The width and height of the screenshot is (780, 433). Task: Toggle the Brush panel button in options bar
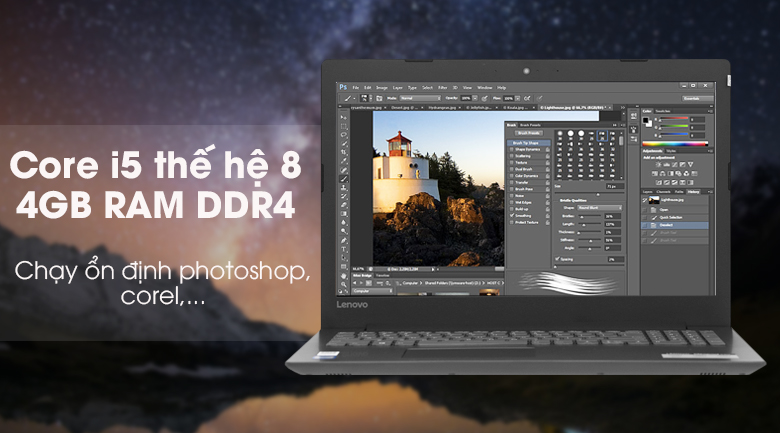point(379,98)
